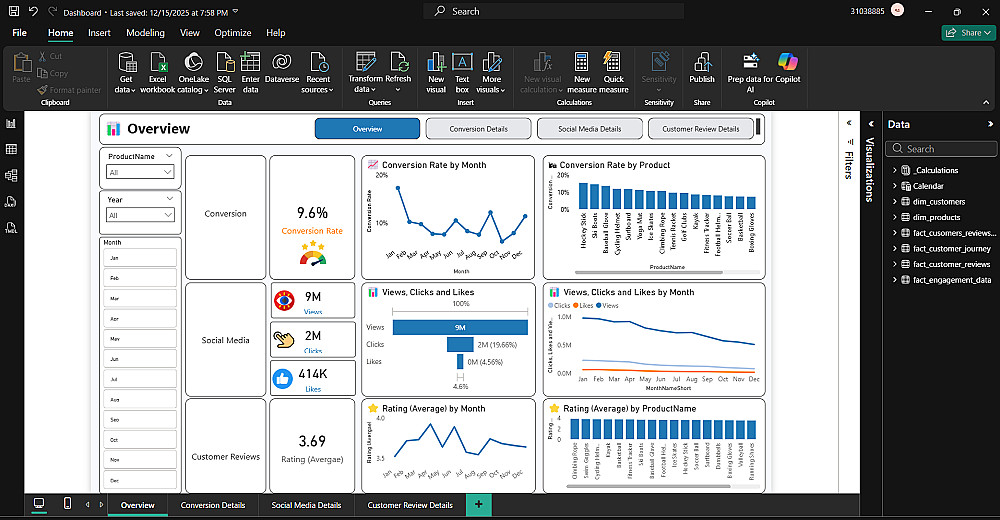Open the File menu
This screenshot has height=520, width=1000.
[x=20, y=33]
